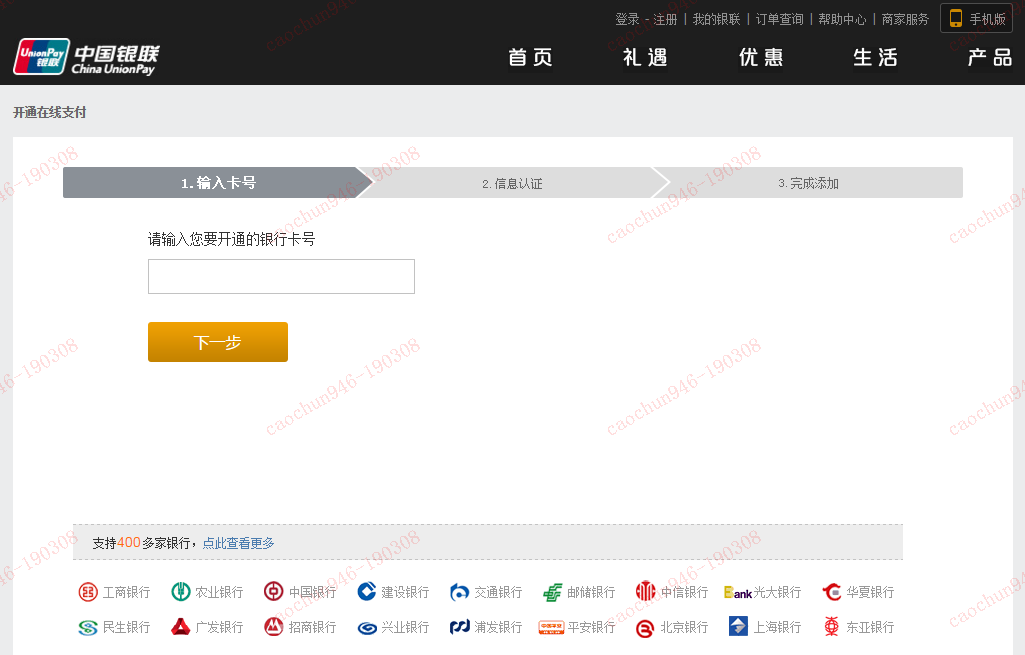Screen dimensions: 1025x655
Task: Select the 浦发银行 logo icon
Action: click(x=460, y=628)
